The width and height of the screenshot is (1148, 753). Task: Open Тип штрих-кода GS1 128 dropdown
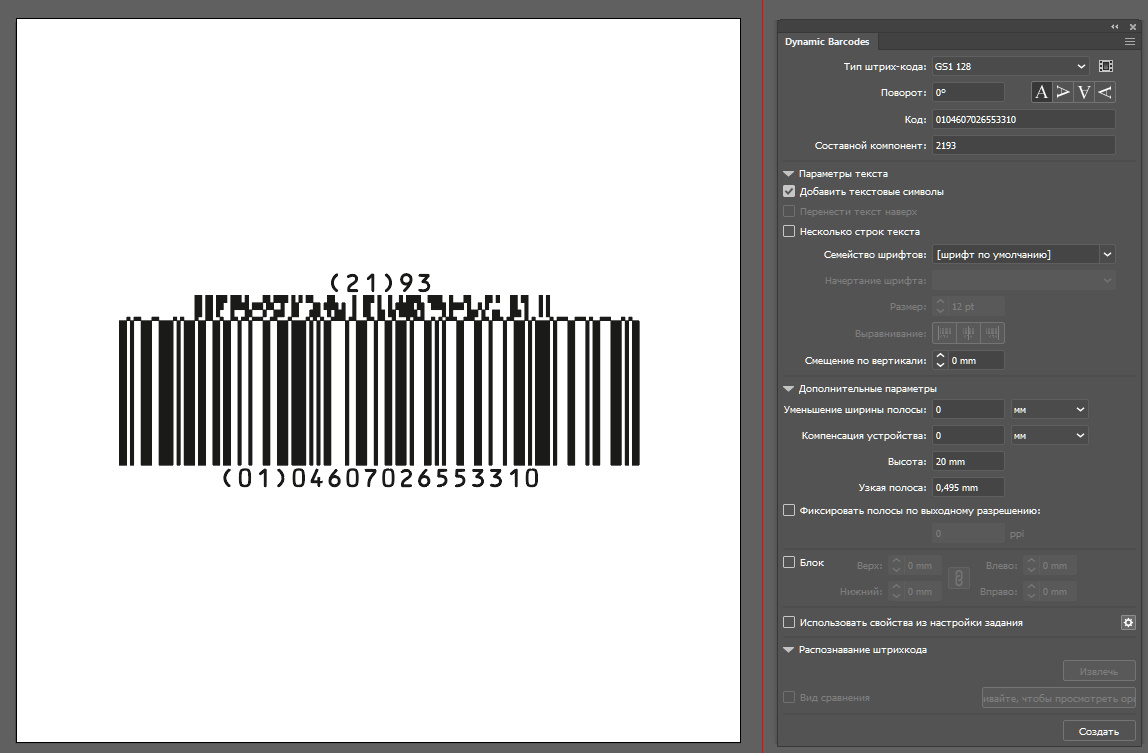coord(1010,66)
